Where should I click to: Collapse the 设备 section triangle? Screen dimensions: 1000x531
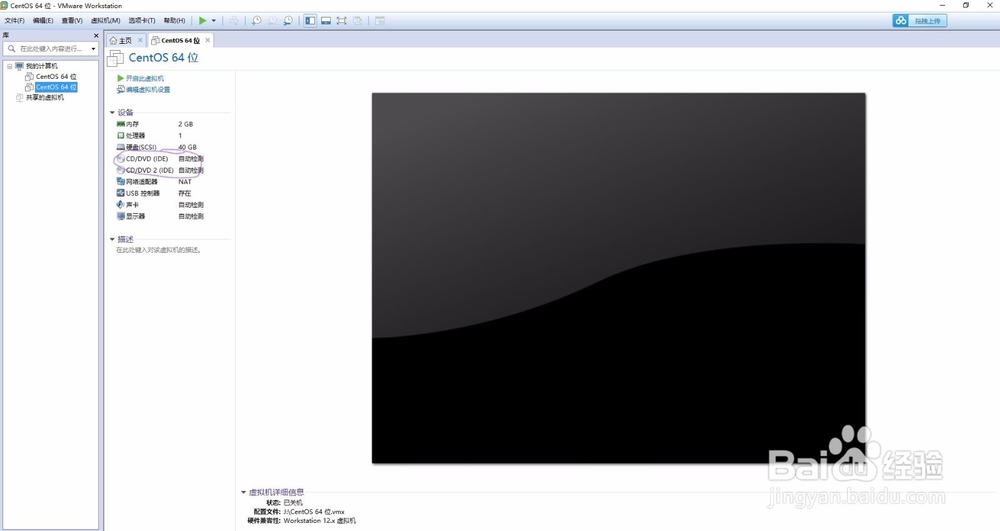coord(112,112)
